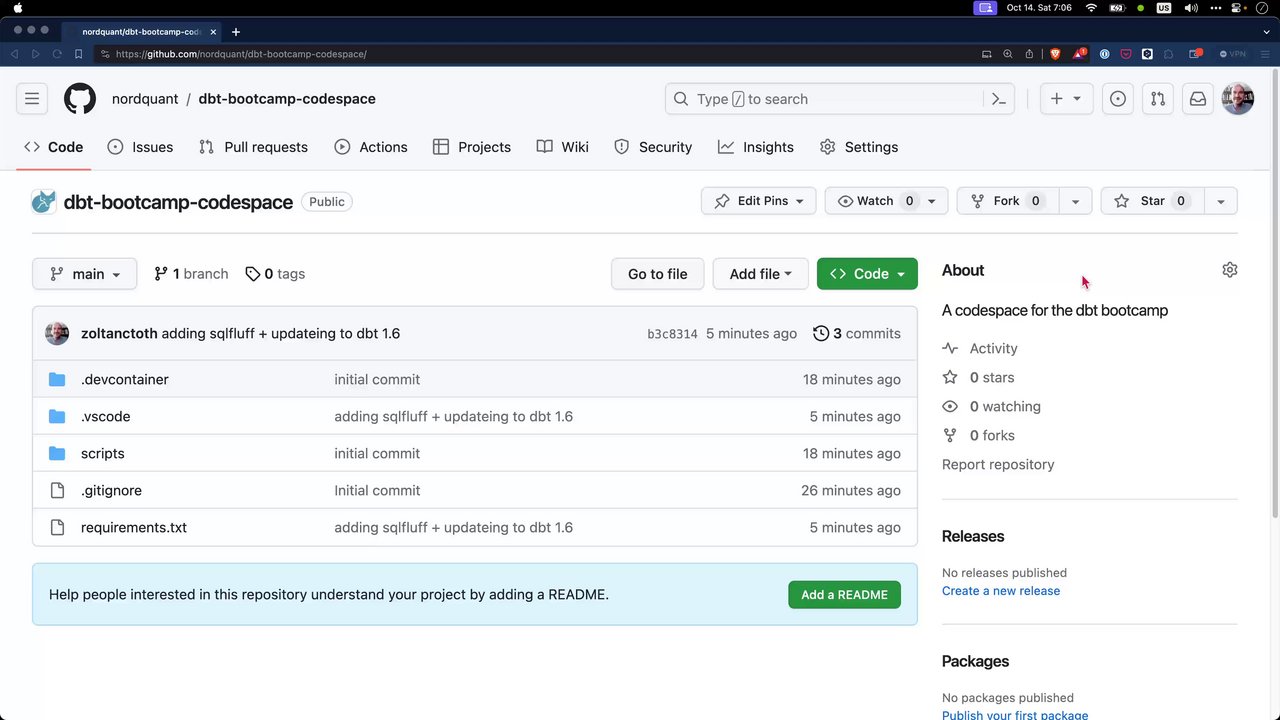Switch to the Pull requests tab

pyautogui.click(x=253, y=147)
